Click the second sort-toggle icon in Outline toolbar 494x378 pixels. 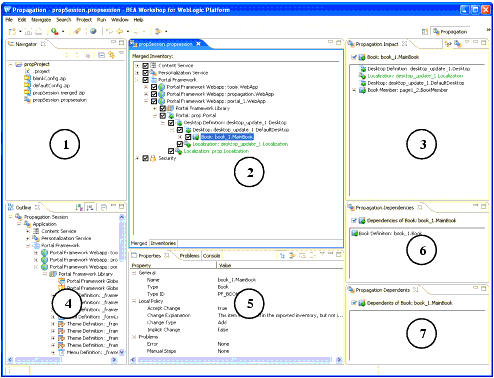tap(90, 207)
